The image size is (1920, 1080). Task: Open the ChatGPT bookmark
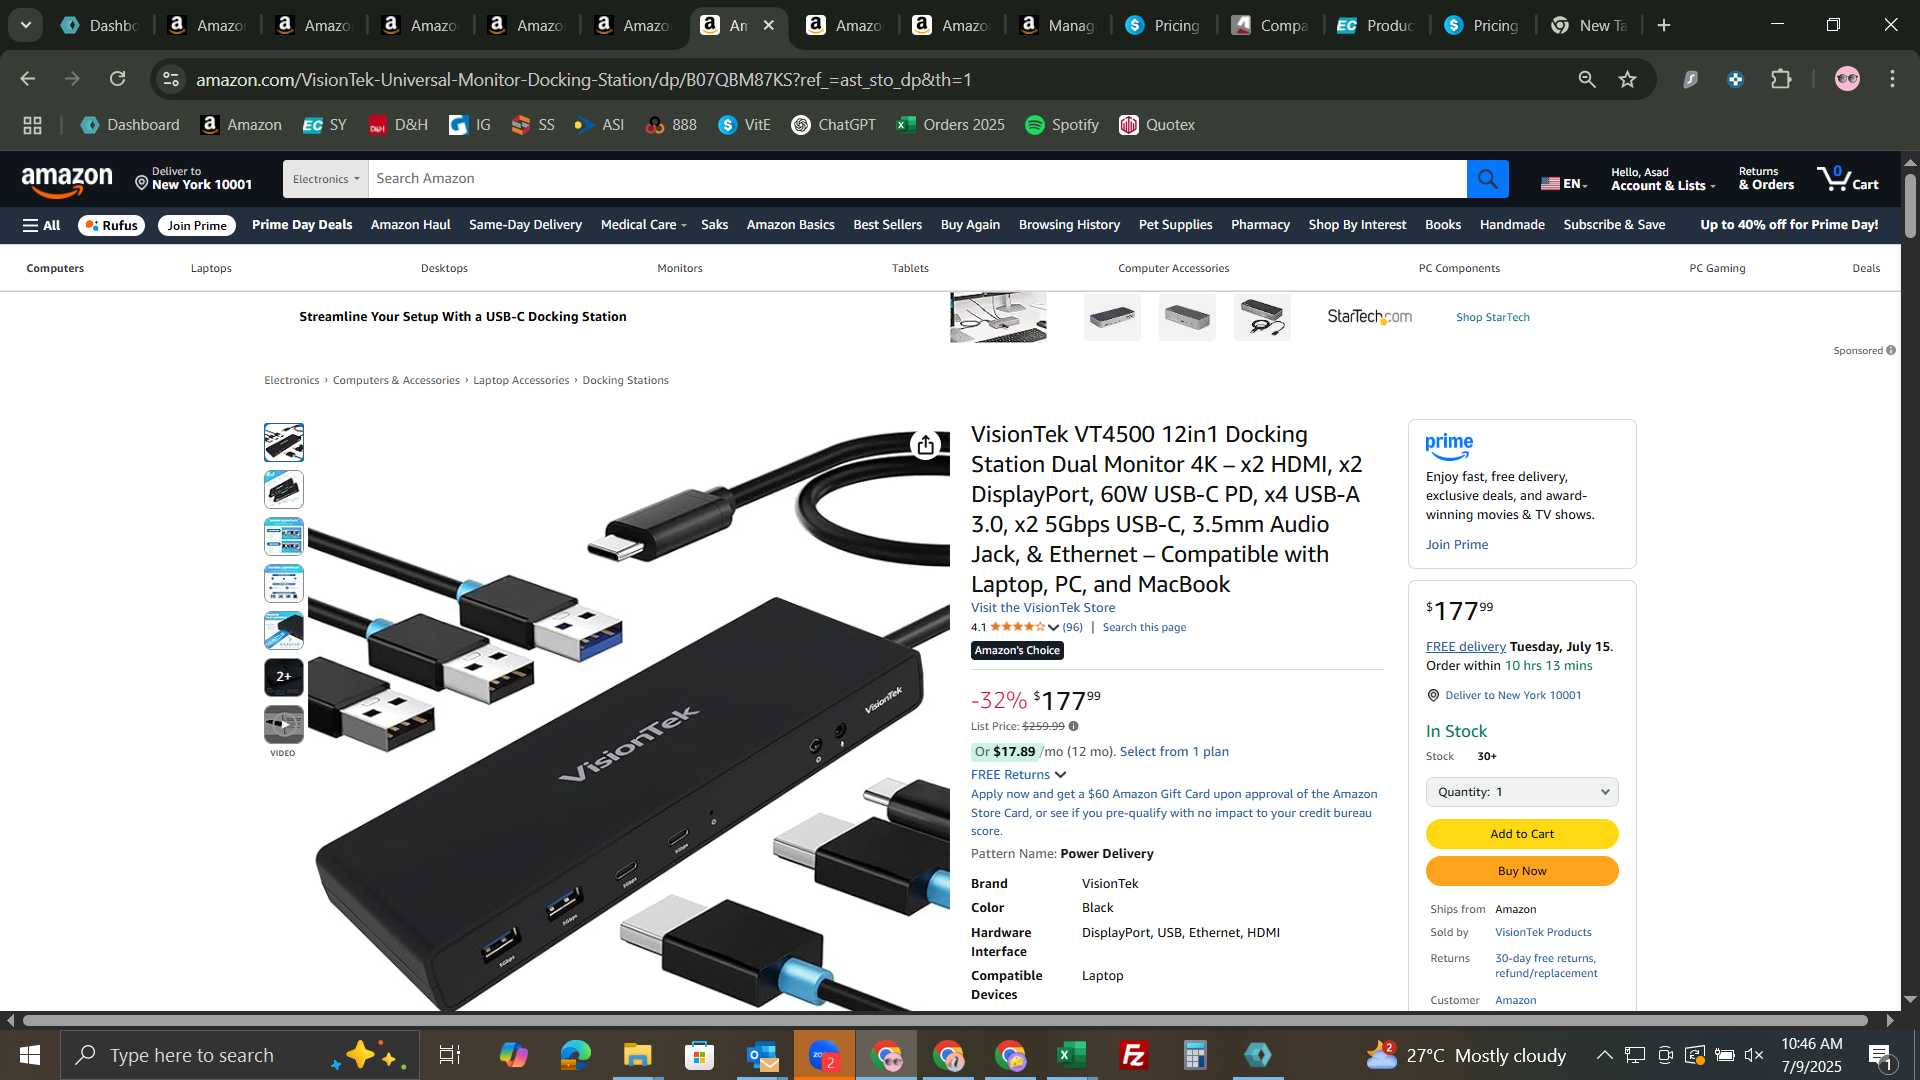tap(833, 125)
